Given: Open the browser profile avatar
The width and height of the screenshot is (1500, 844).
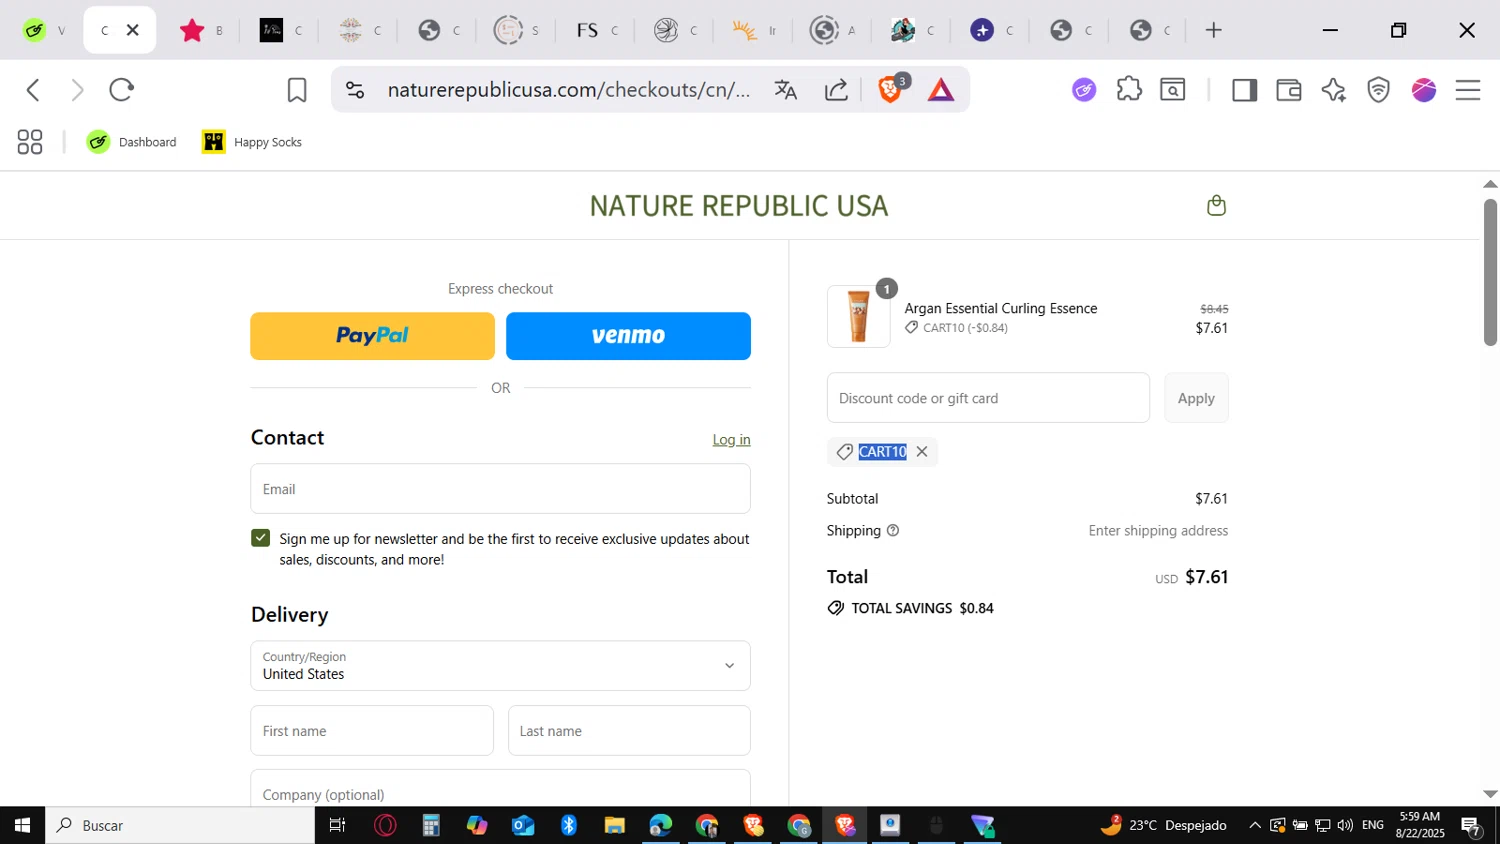Looking at the screenshot, I should [x=1424, y=90].
